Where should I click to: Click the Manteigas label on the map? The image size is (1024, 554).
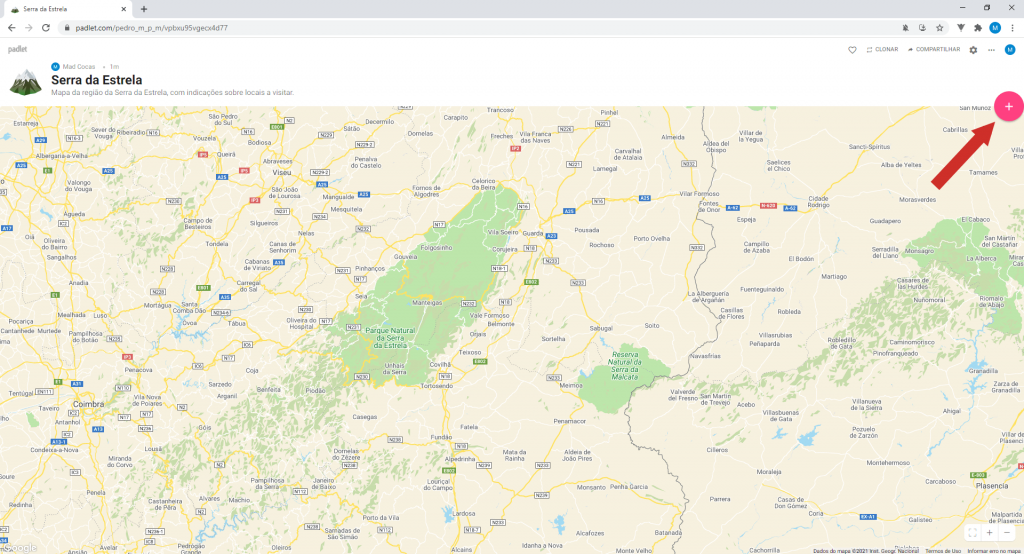coord(427,302)
